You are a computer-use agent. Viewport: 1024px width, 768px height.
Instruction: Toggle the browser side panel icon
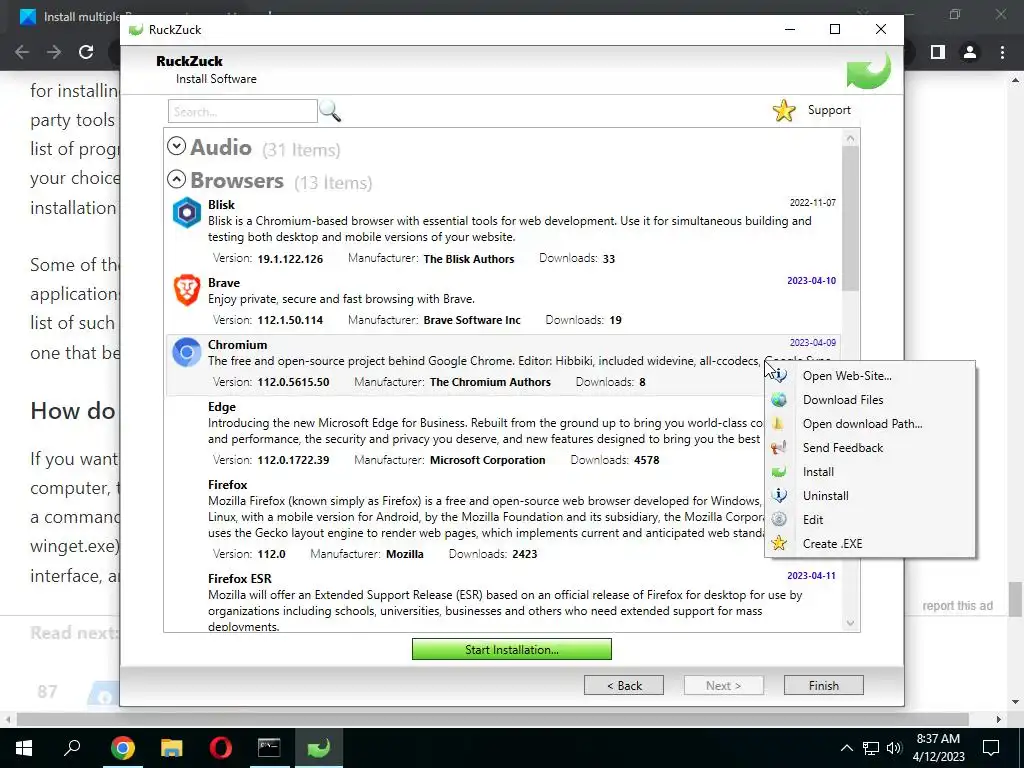click(938, 52)
